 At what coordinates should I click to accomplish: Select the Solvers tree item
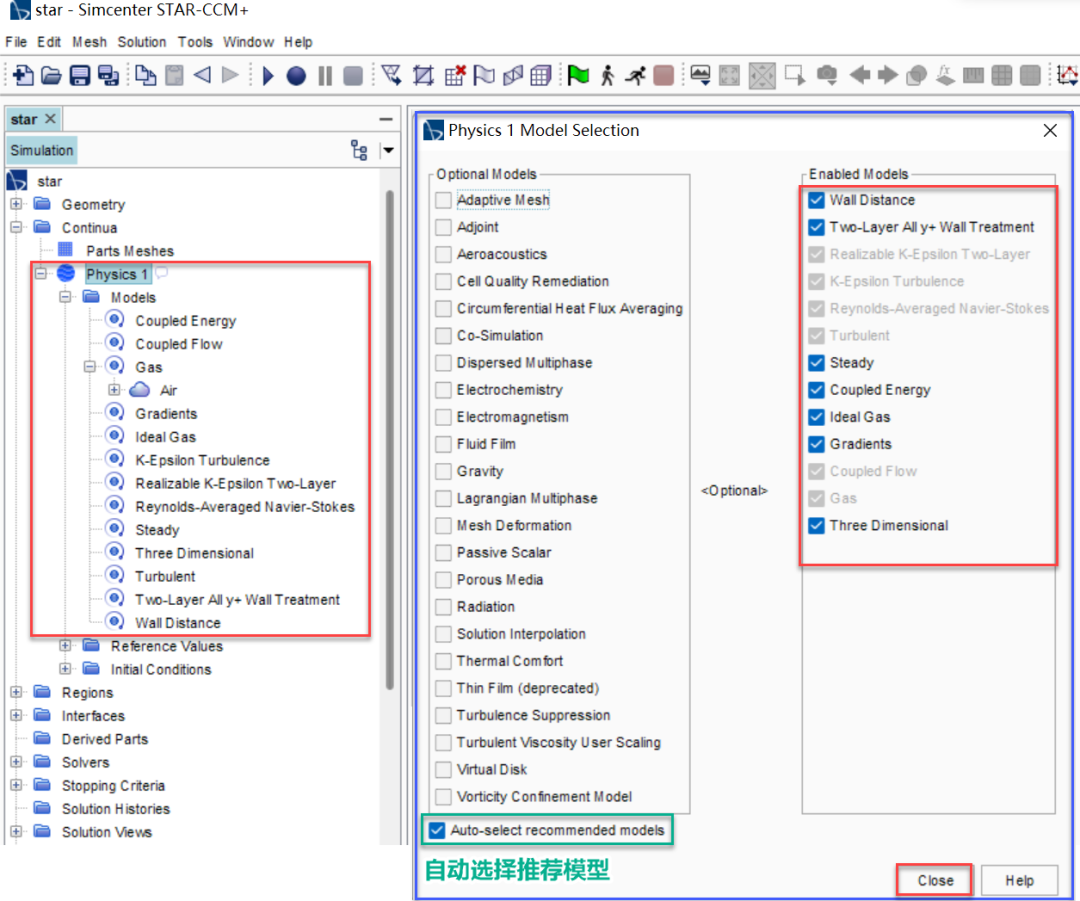85,762
